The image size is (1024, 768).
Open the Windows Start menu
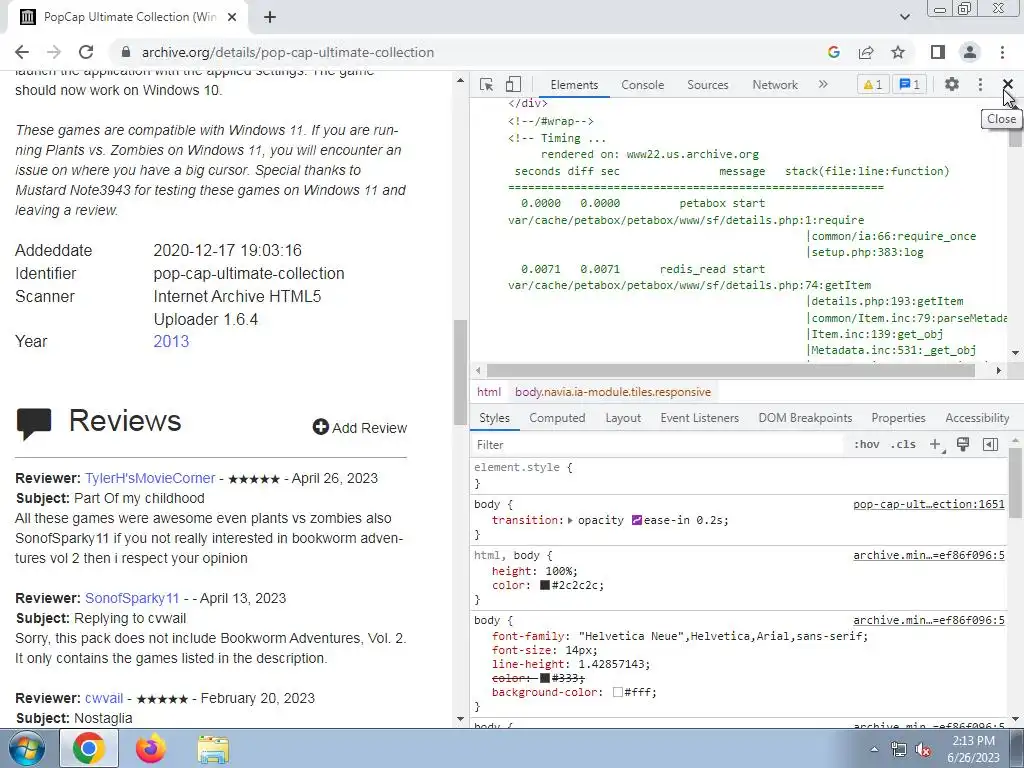(x=26, y=748)
